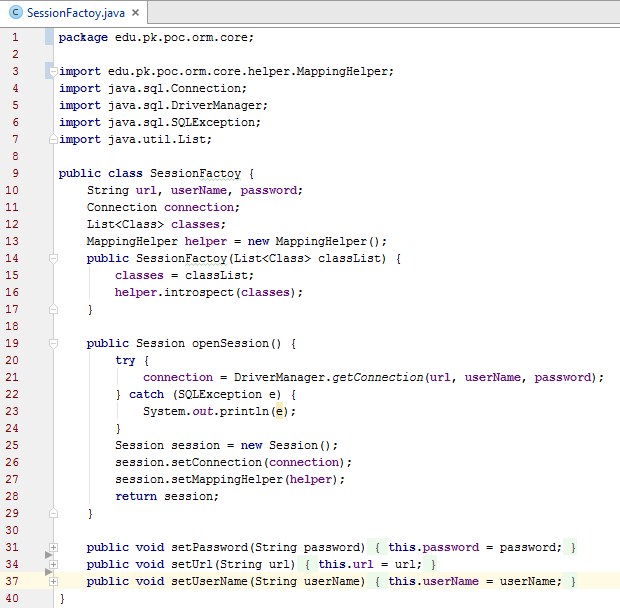
Task: Select the SessionFactoy.java editor tab
Action: pos(74,13)
